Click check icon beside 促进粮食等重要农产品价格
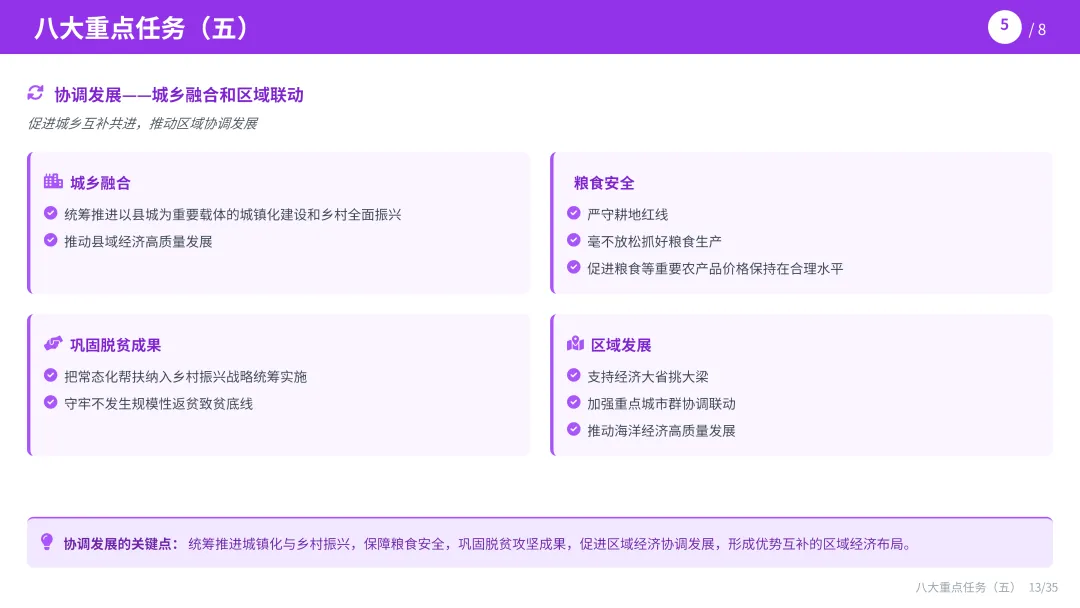Viewport: 1080px width, 608px height. point(573,266)
